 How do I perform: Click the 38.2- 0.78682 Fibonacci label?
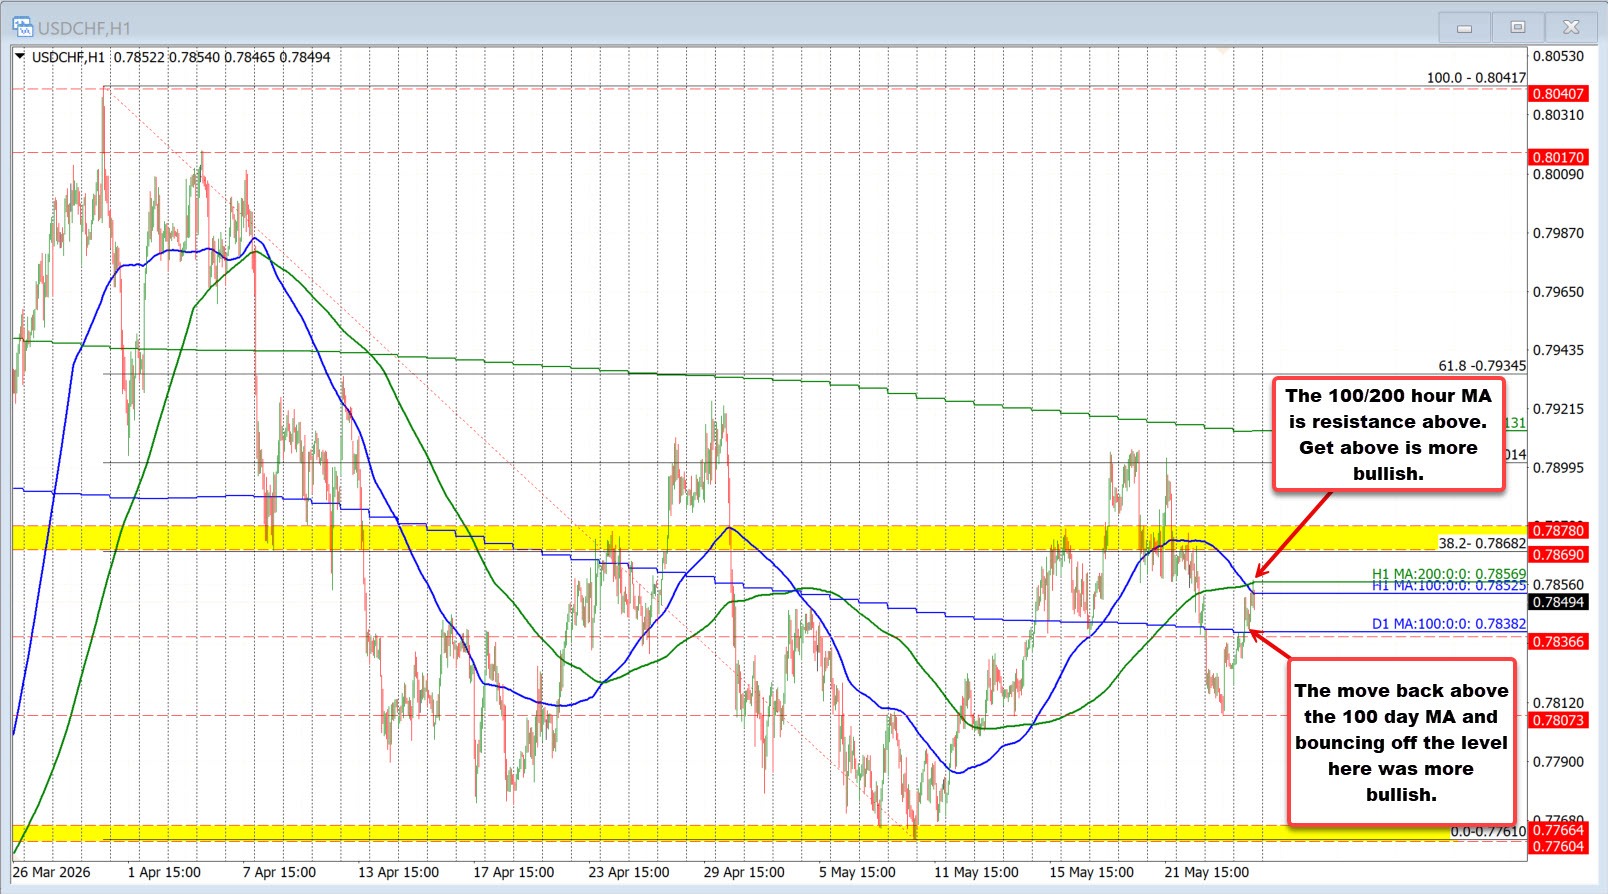[x=1482, y=543]
